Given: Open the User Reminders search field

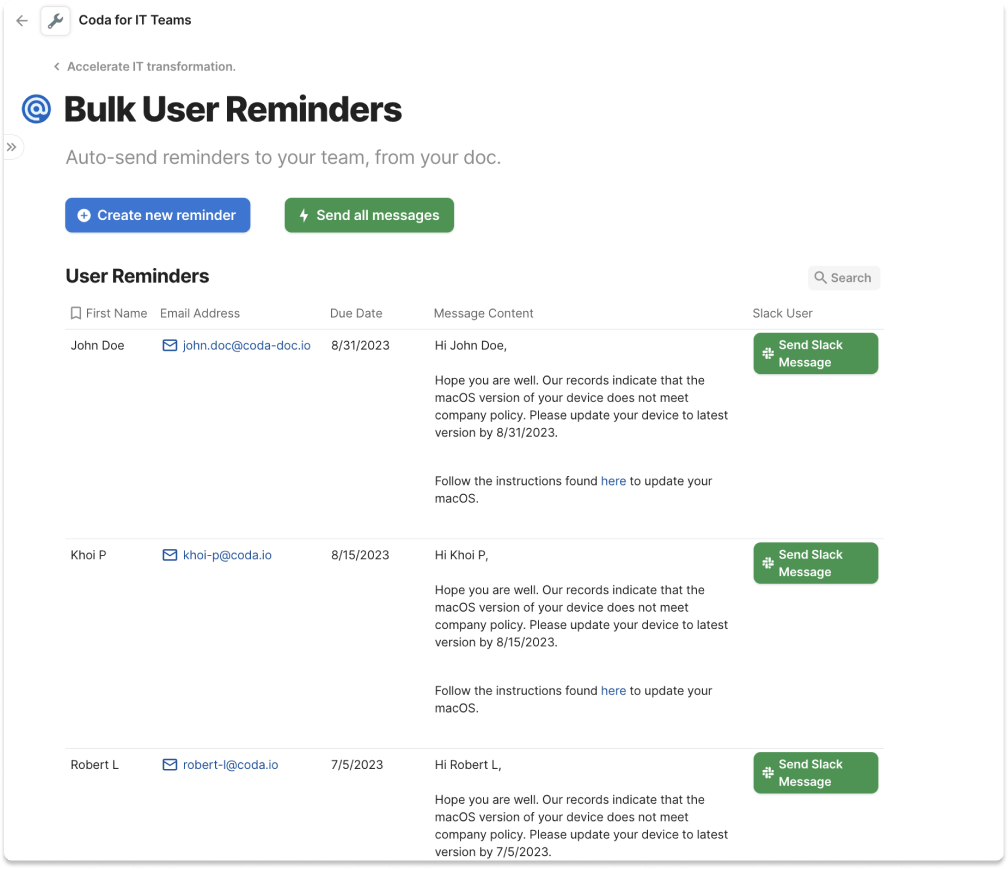Looking at the screenshot, I should coord(843,278).
